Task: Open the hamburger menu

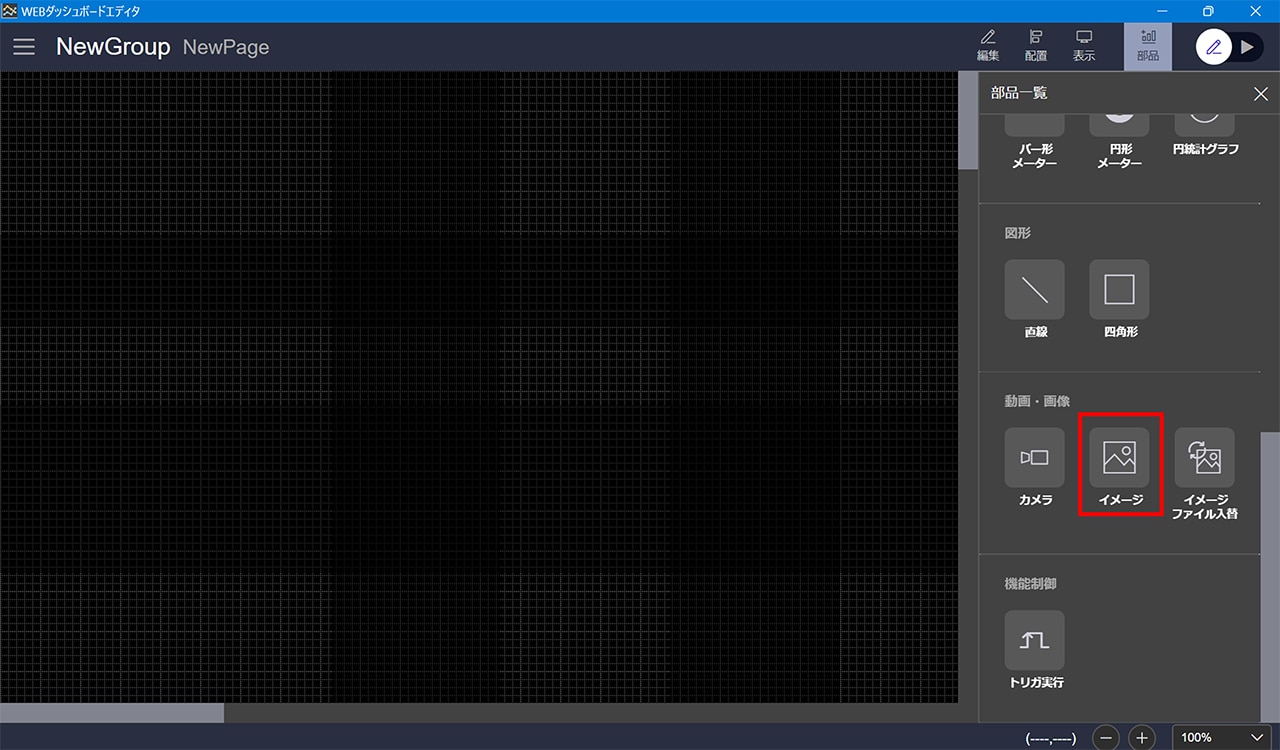Action: tap(24, 47)
